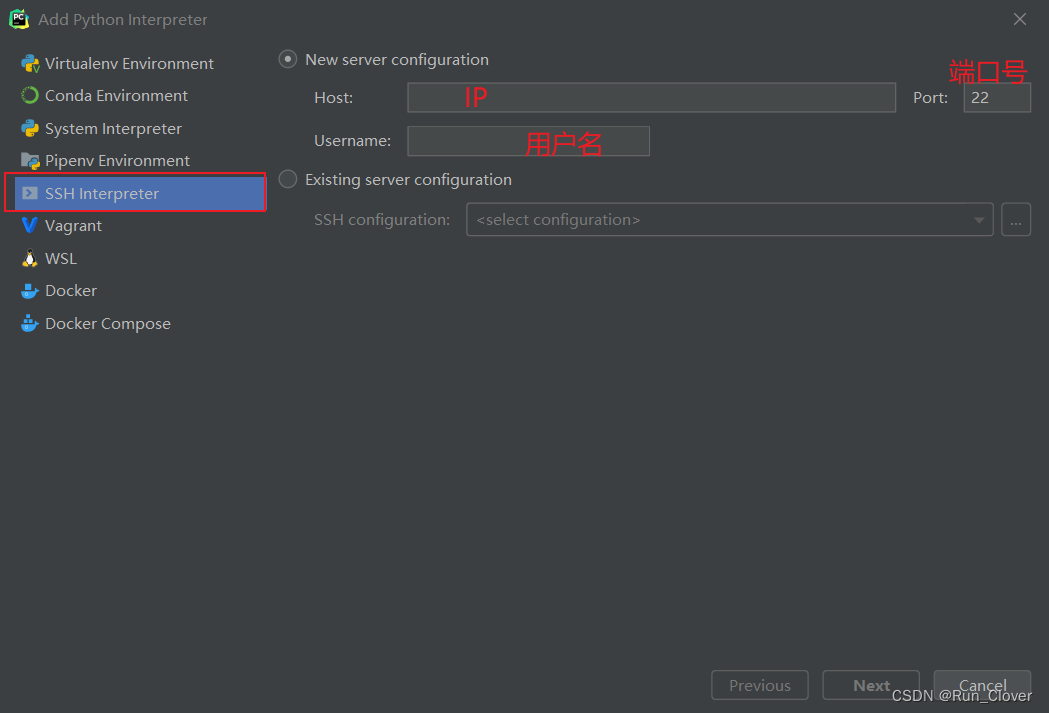Click the Virtualenv Environment python icon
The image size is (1049, 713).
click(x=30, y=64)
